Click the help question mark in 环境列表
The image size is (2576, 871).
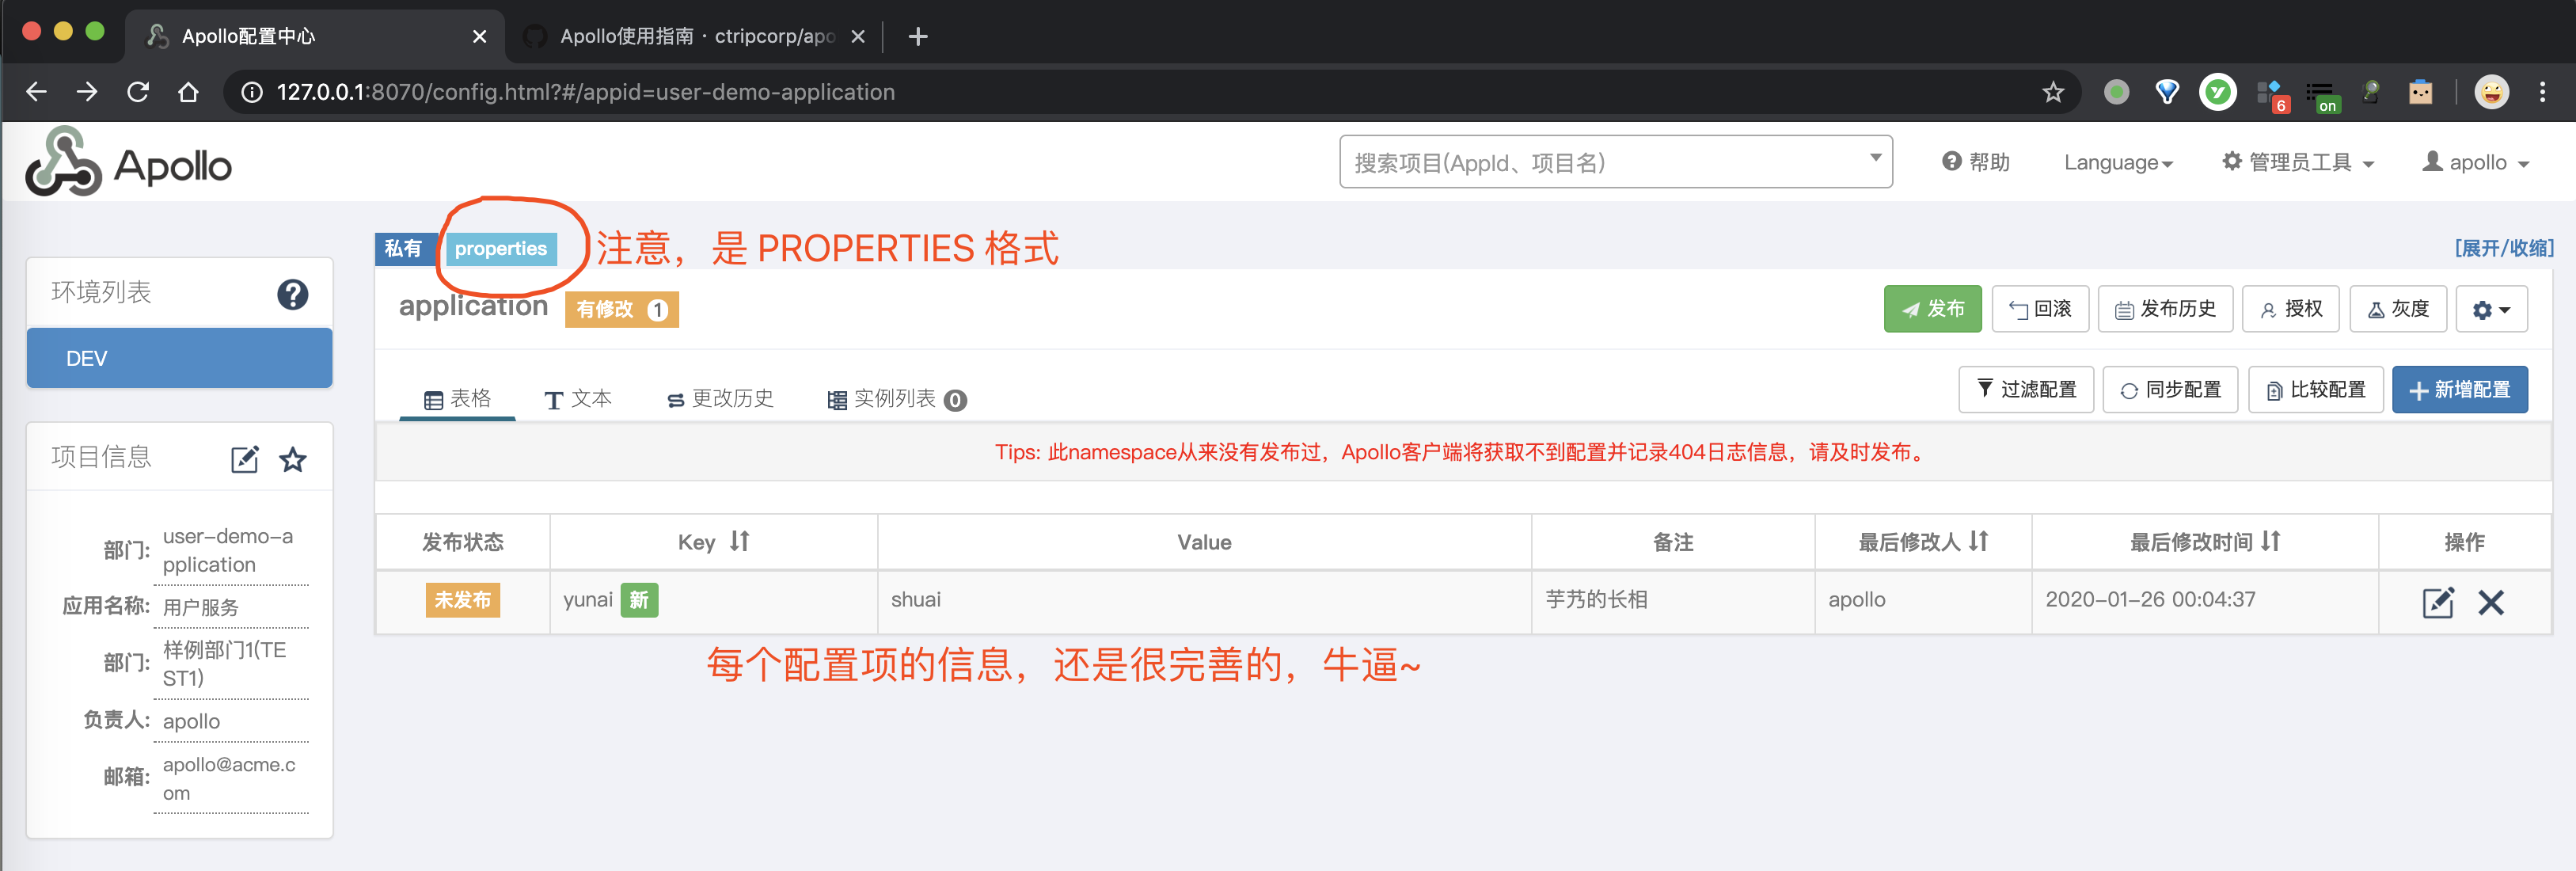[292, 294]
